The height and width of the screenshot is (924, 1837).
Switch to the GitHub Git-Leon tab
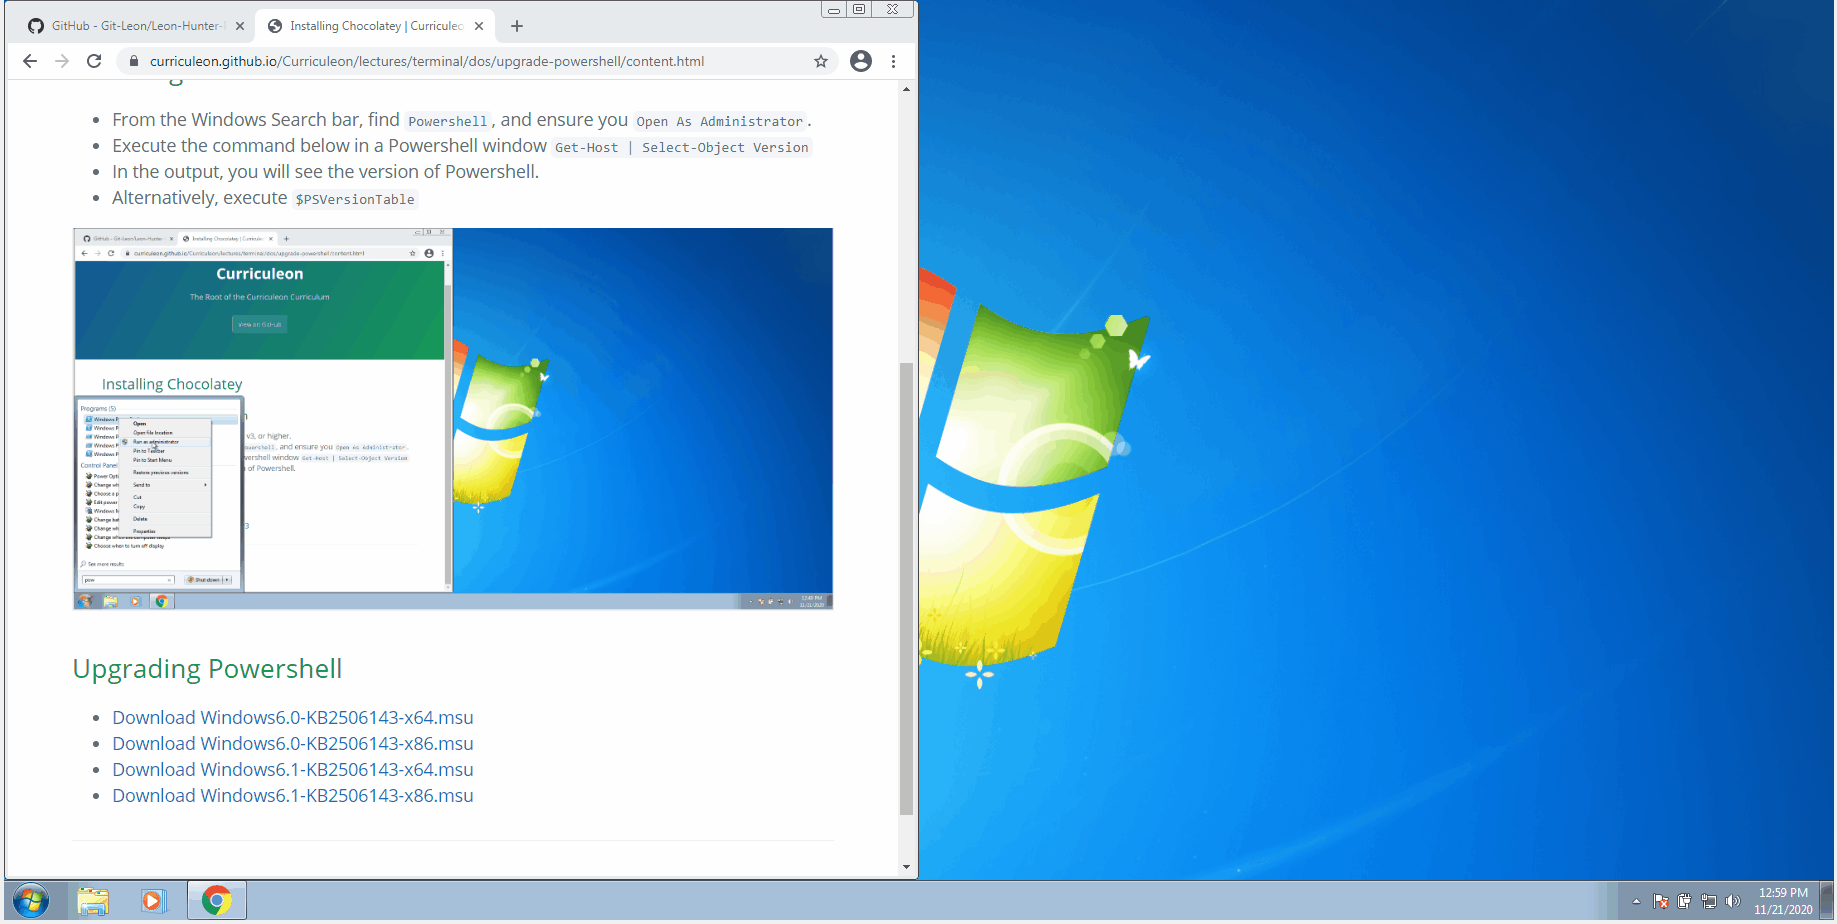pyautogui.click(x=134, y=26)
